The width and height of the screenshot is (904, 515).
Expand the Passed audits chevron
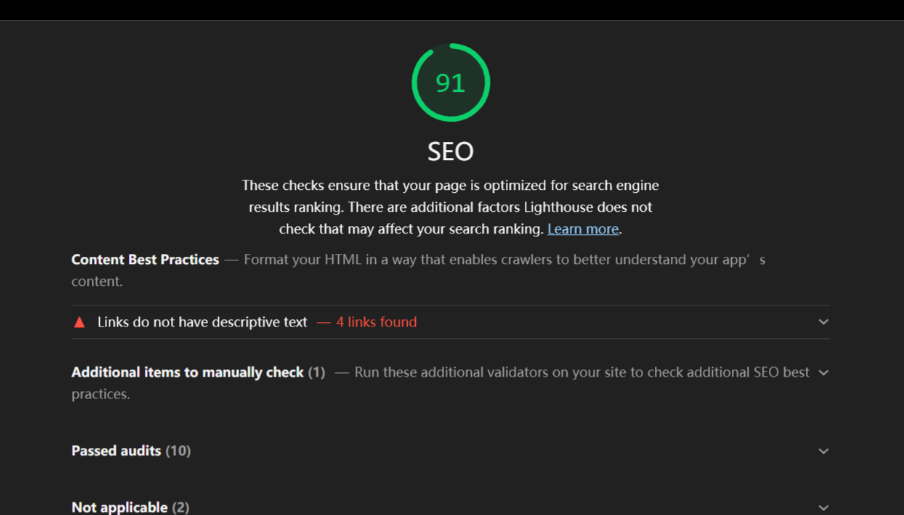pyautogui.click(x=823, y=451)
